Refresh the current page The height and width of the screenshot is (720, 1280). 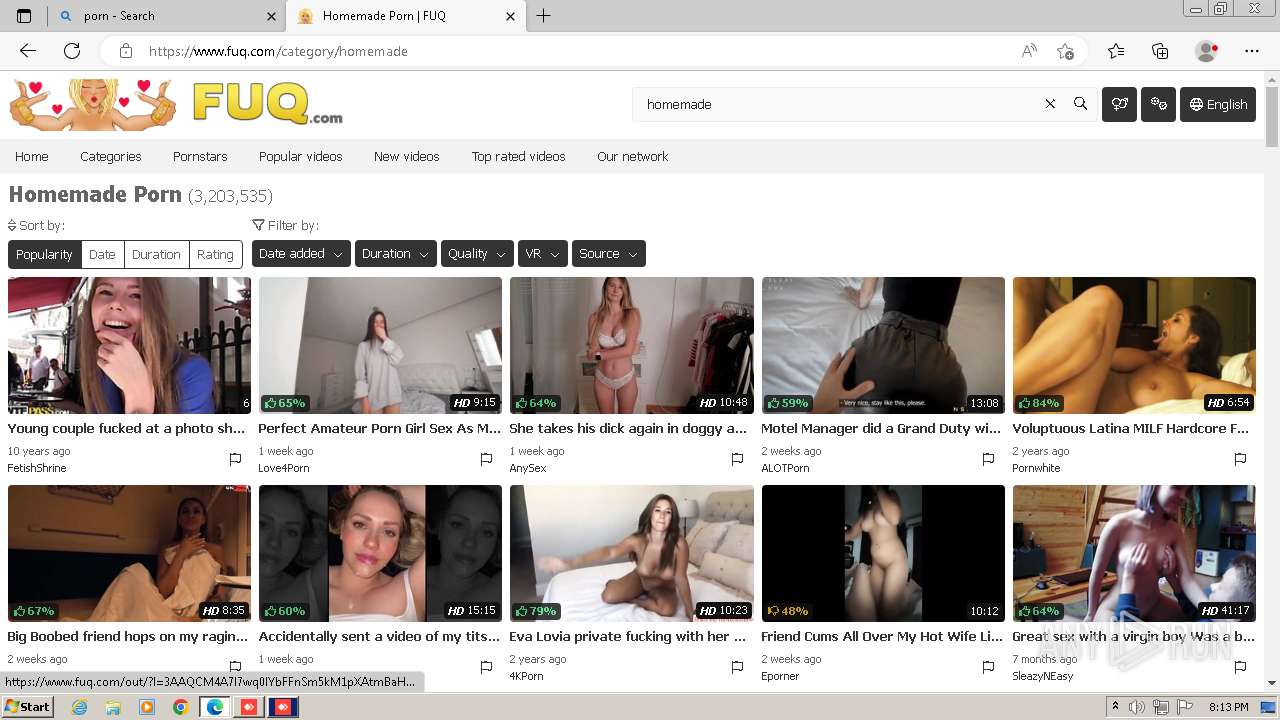pos(72,51)
